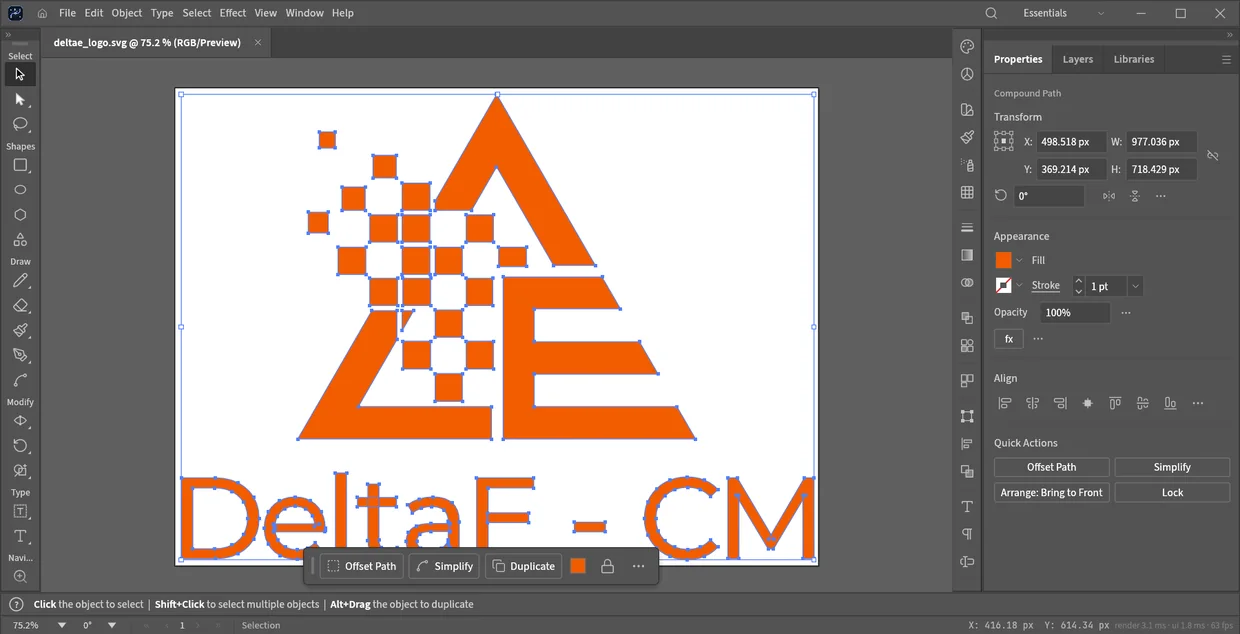Select the Shape Builder tool
The width and height of the screenshot is (1240, 634).
click(20, 470)
